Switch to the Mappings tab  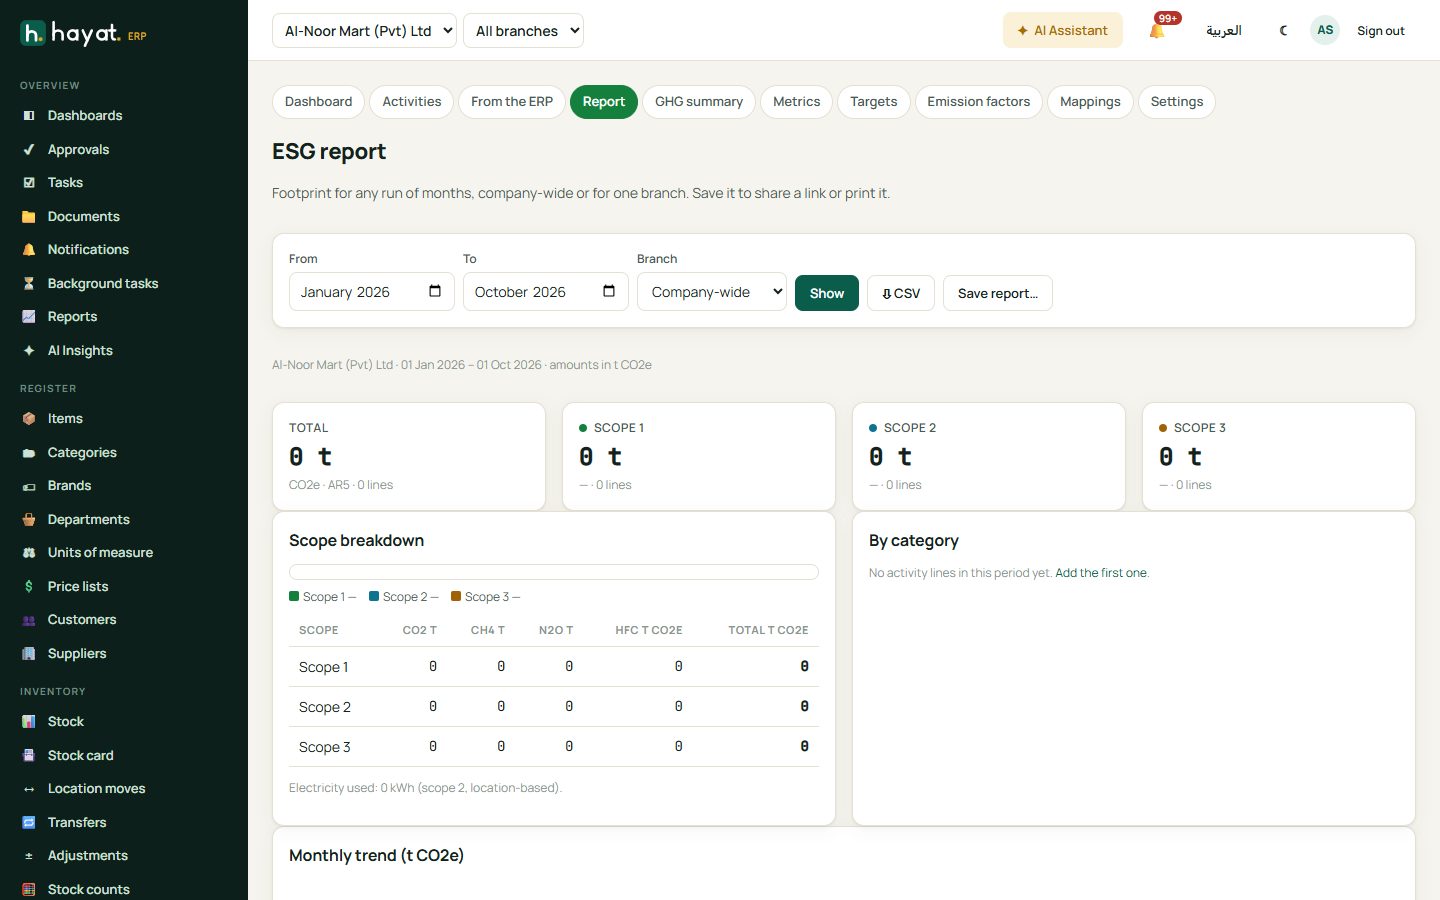[1090, 102]
